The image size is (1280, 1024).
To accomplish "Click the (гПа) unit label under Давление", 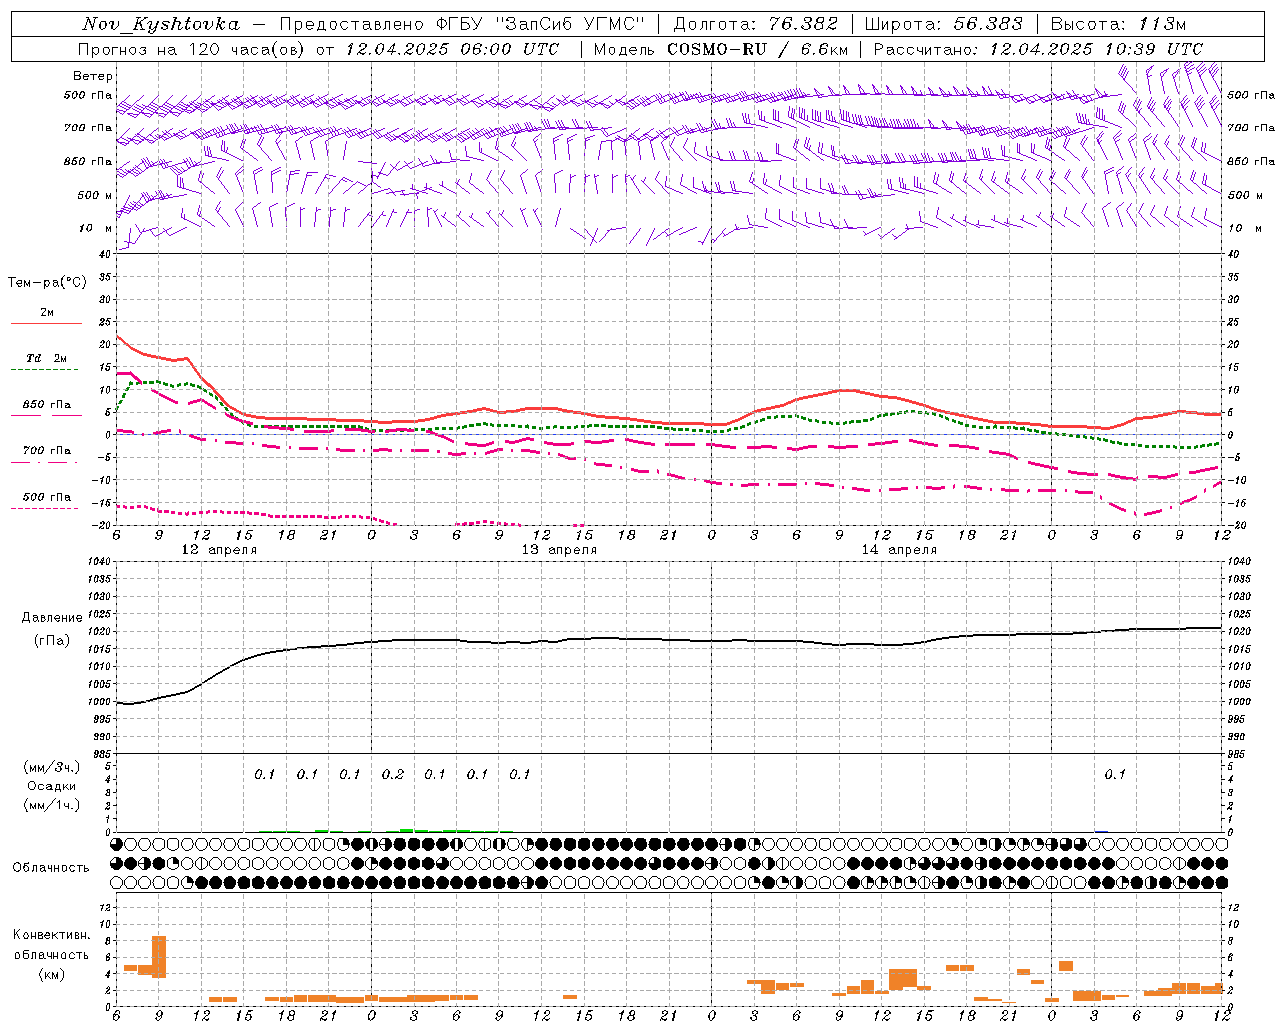I will tap(52, 640).
